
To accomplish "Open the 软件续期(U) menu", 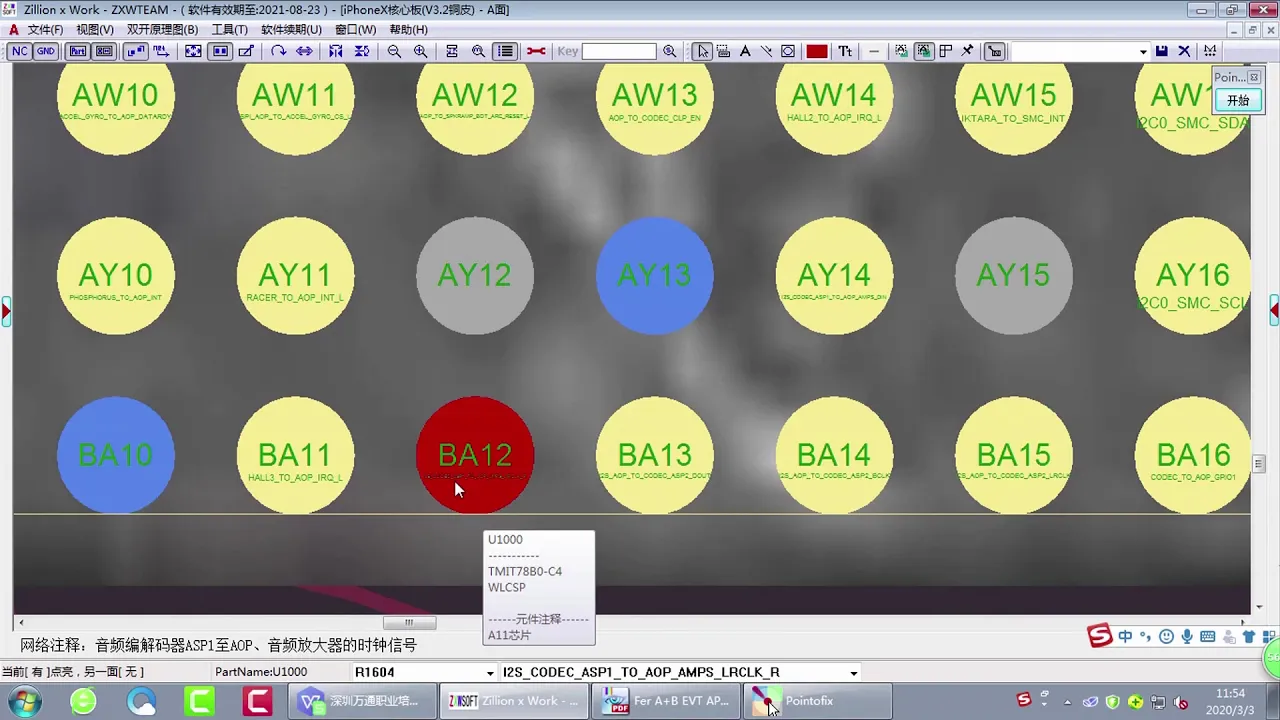I will click(x=291, y=29).
